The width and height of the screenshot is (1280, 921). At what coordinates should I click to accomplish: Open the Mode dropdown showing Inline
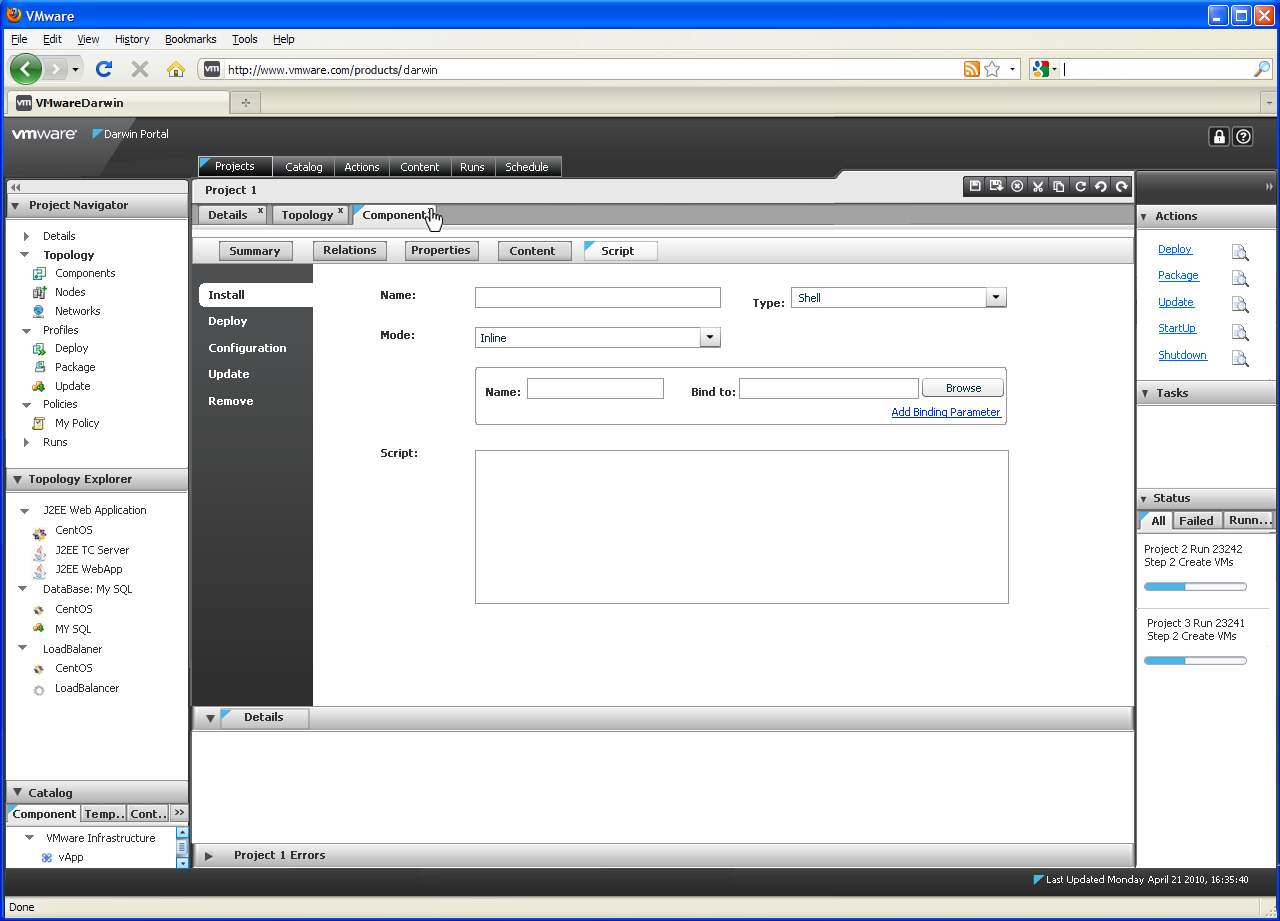(x=710, y=338)
